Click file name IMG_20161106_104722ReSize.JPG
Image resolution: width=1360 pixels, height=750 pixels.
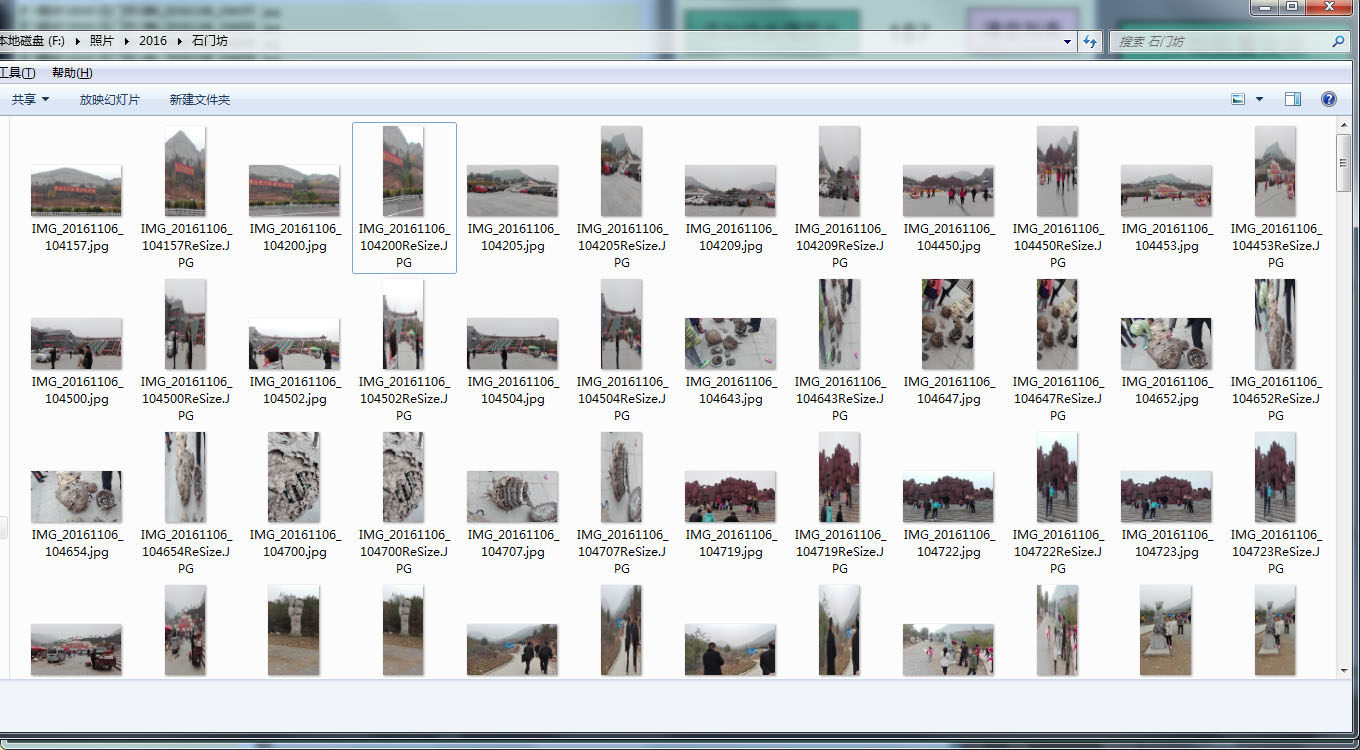[1058, 551]
